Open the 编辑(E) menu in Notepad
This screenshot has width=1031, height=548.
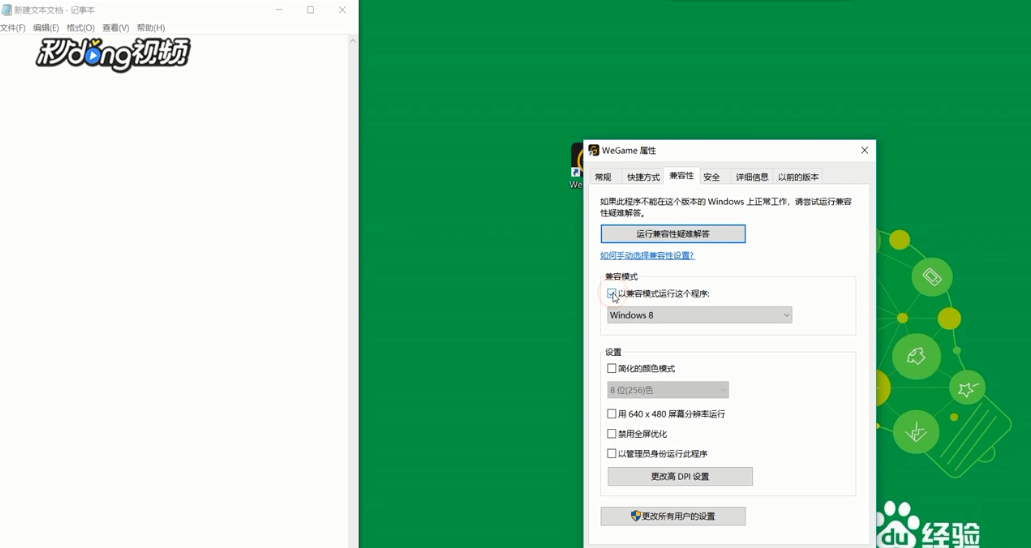click(x=46, y=28)
